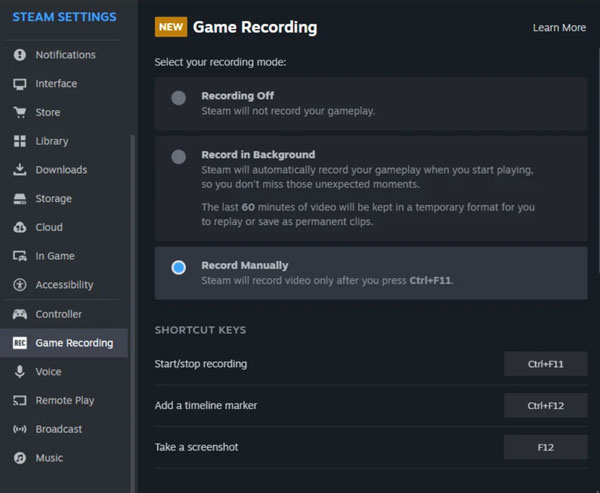Open Accessibility settings
This screenshot has width=600, height=493.
pos(64,285)
